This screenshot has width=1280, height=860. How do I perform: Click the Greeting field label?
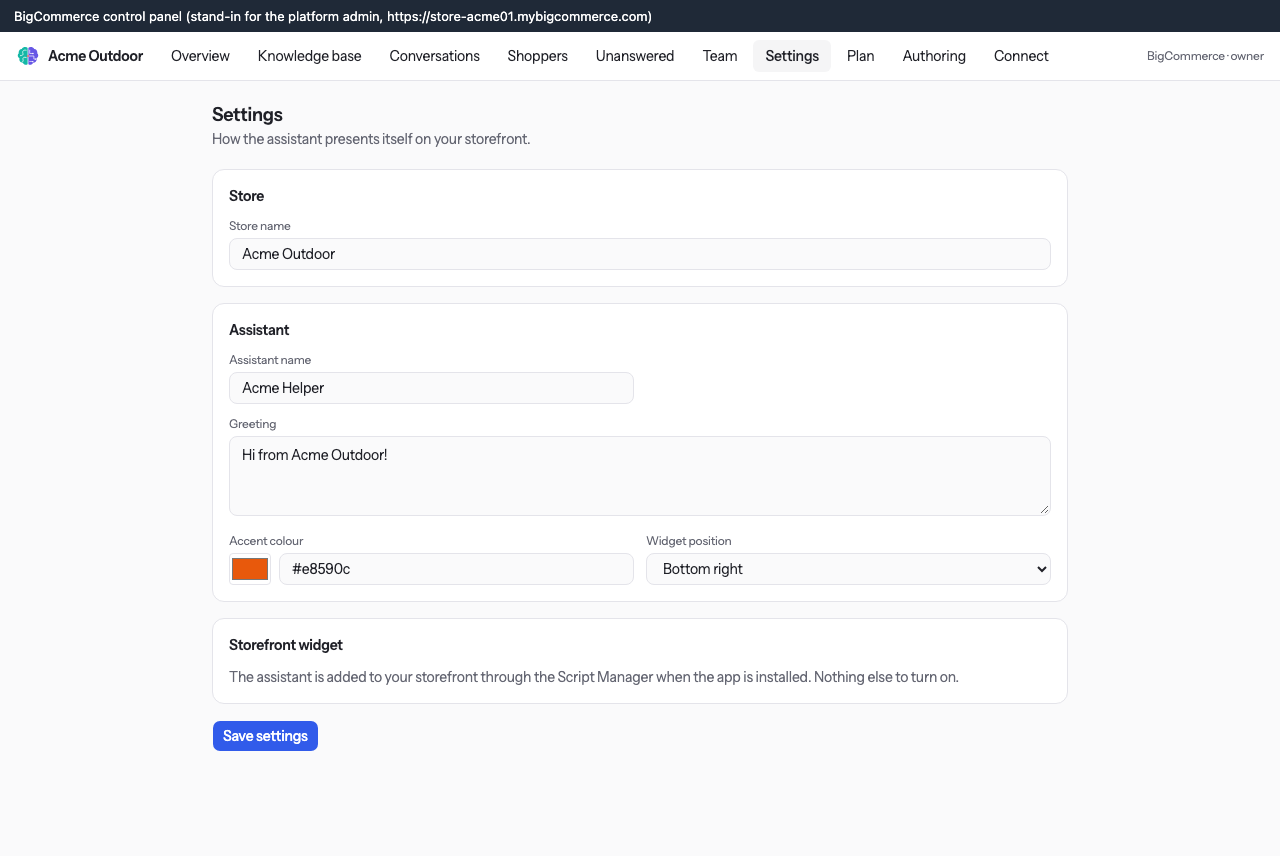click(252, 424)
